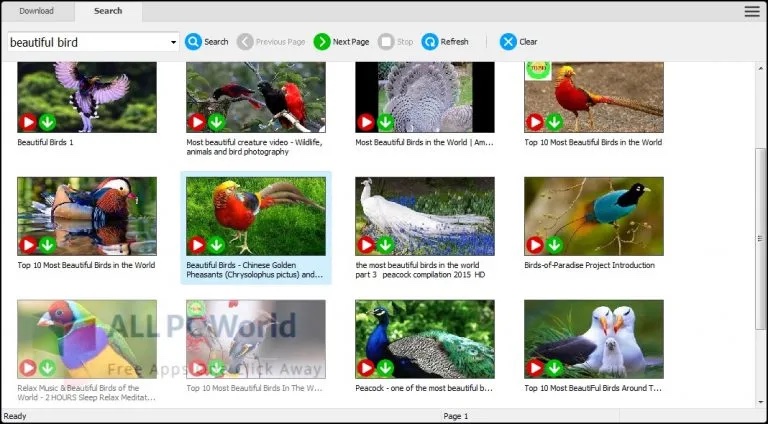Download Birds-of-Paradise Project Introduction video

[x=554, y=245]
